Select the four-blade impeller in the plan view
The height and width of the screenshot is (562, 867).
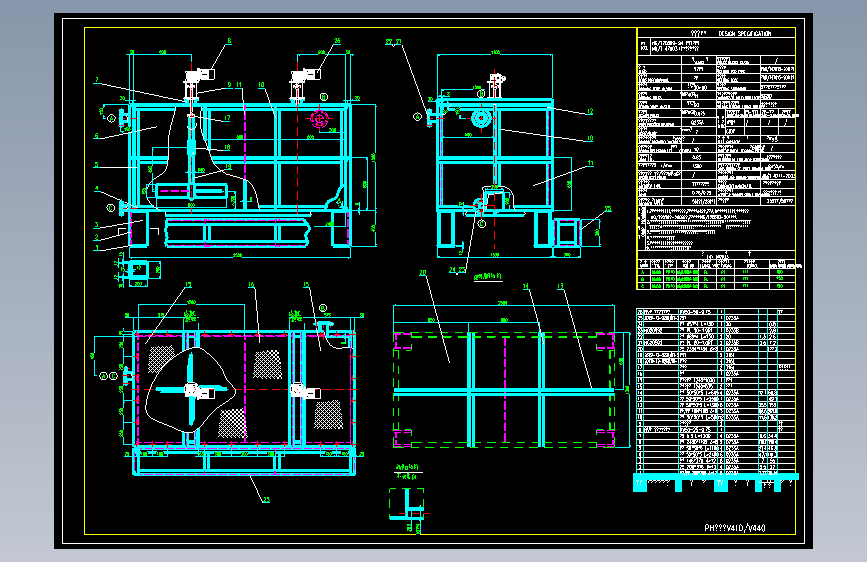[x=191, y=389]
